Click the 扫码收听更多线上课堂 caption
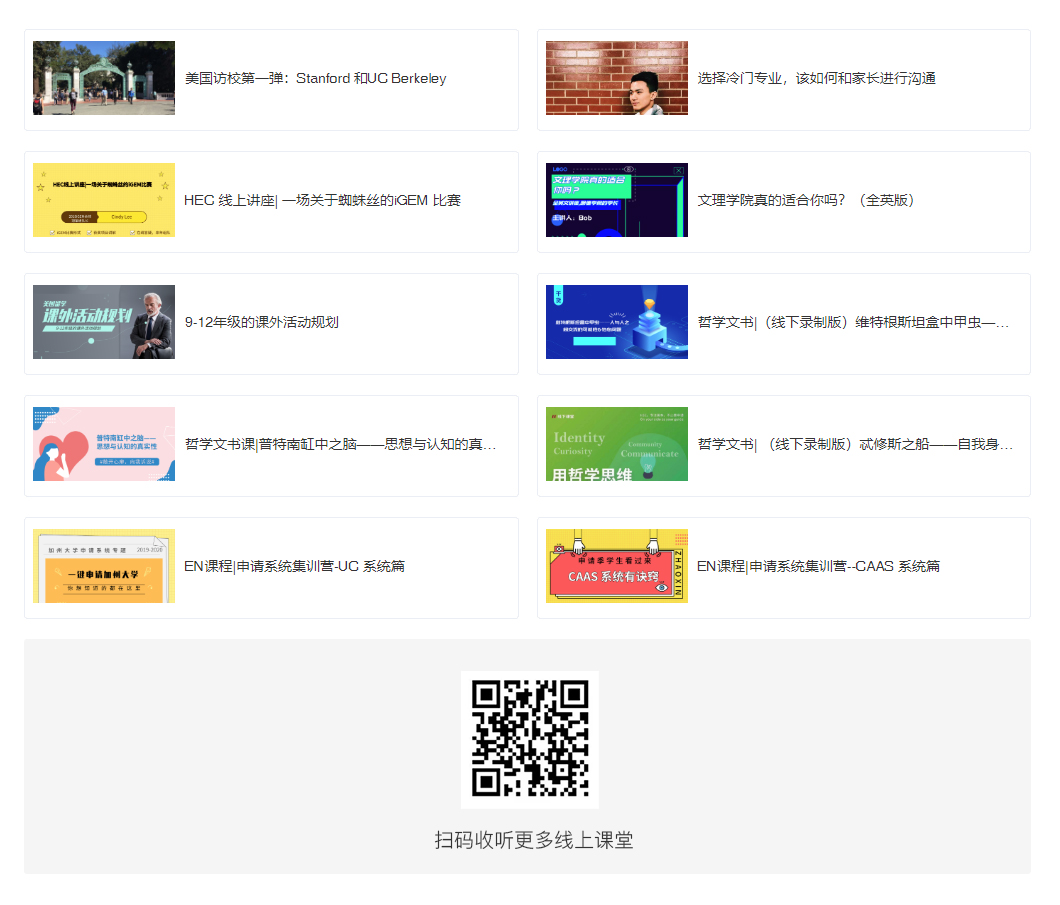The width and height of the screenshot is (1060, 905). [x=533, y=840]
